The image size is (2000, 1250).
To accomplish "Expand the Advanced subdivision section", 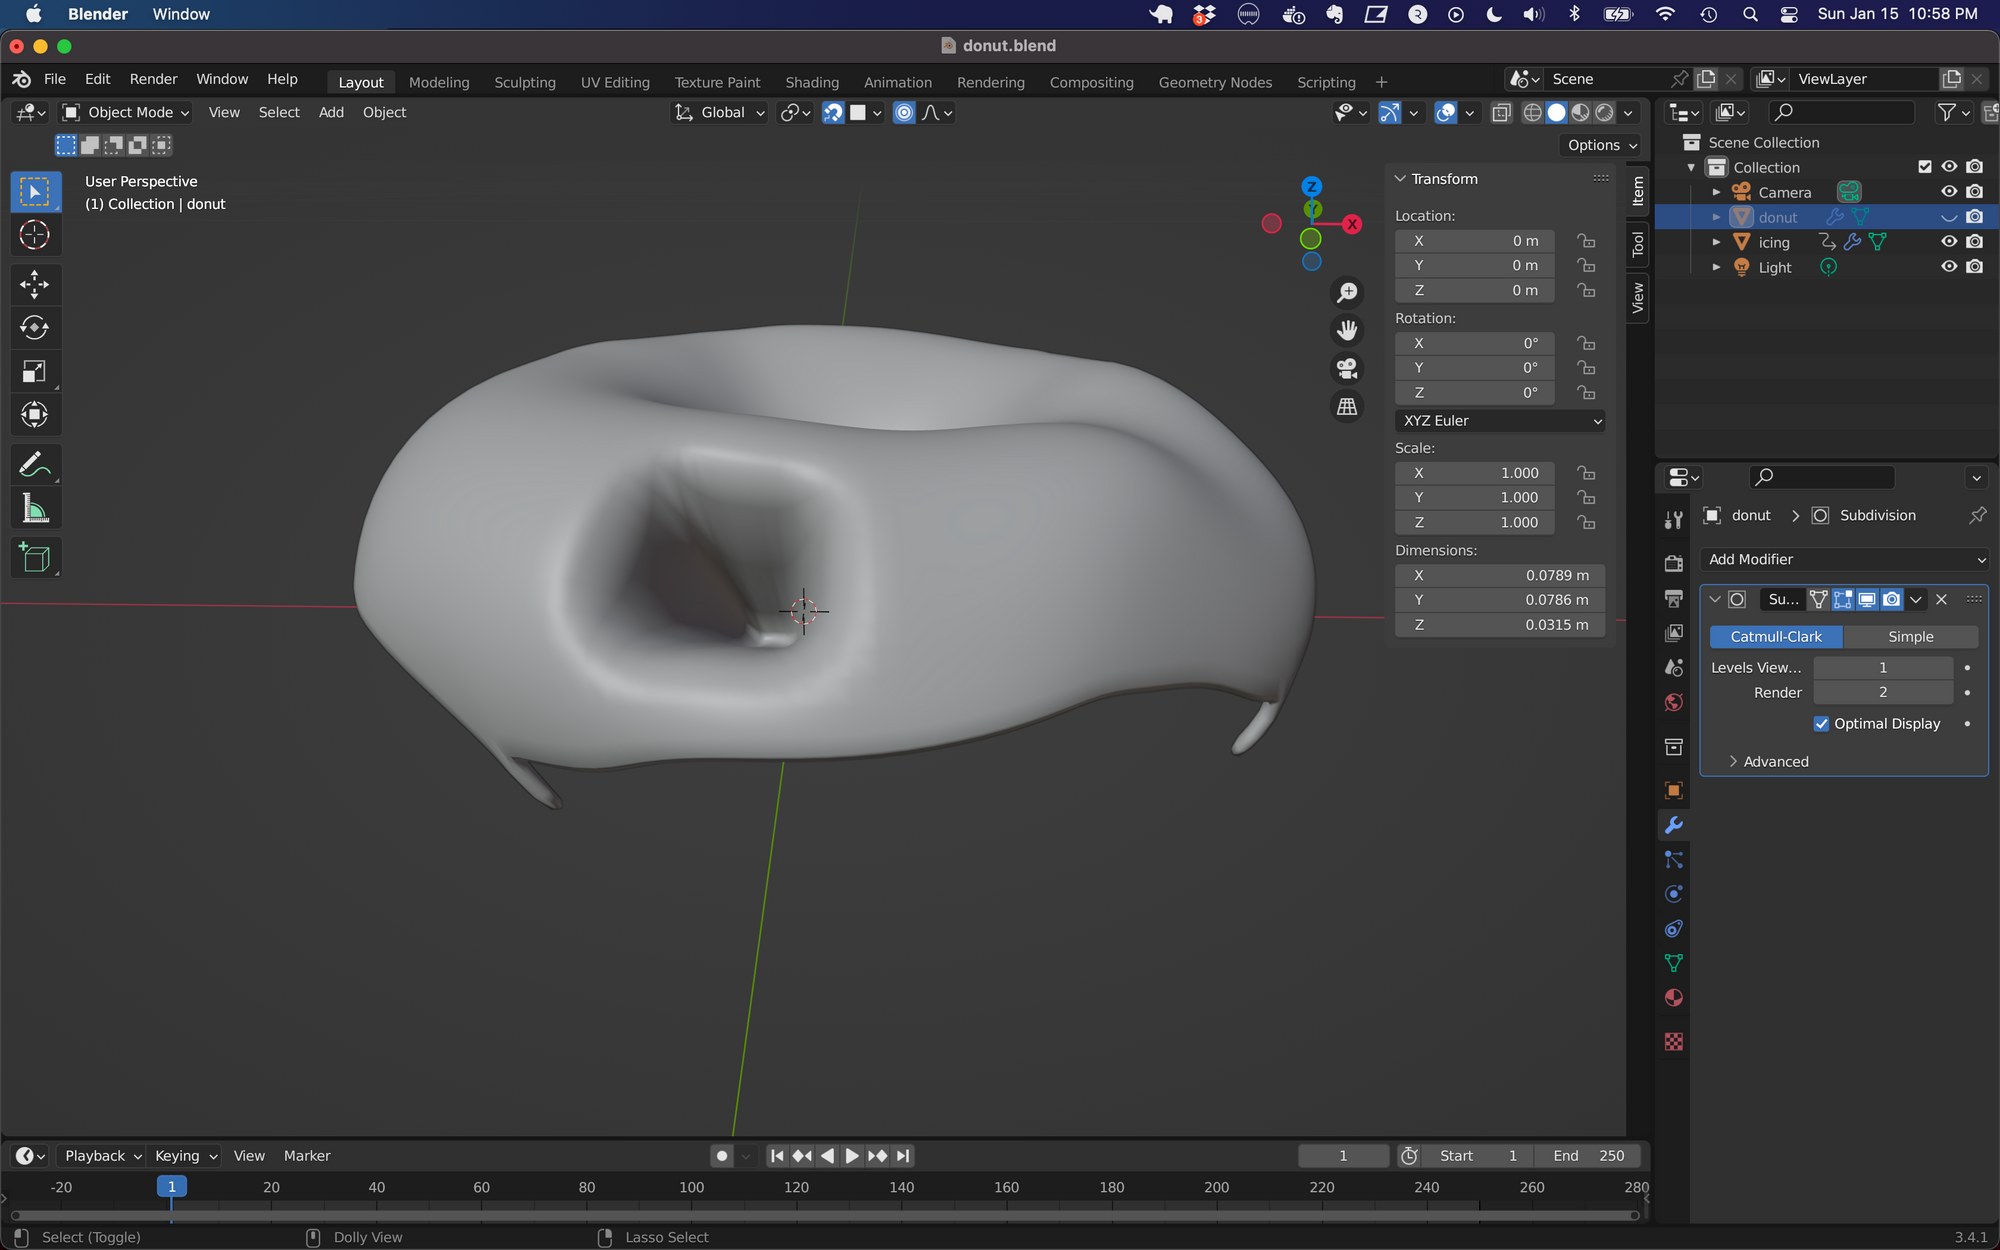I will click(1775, 762).
